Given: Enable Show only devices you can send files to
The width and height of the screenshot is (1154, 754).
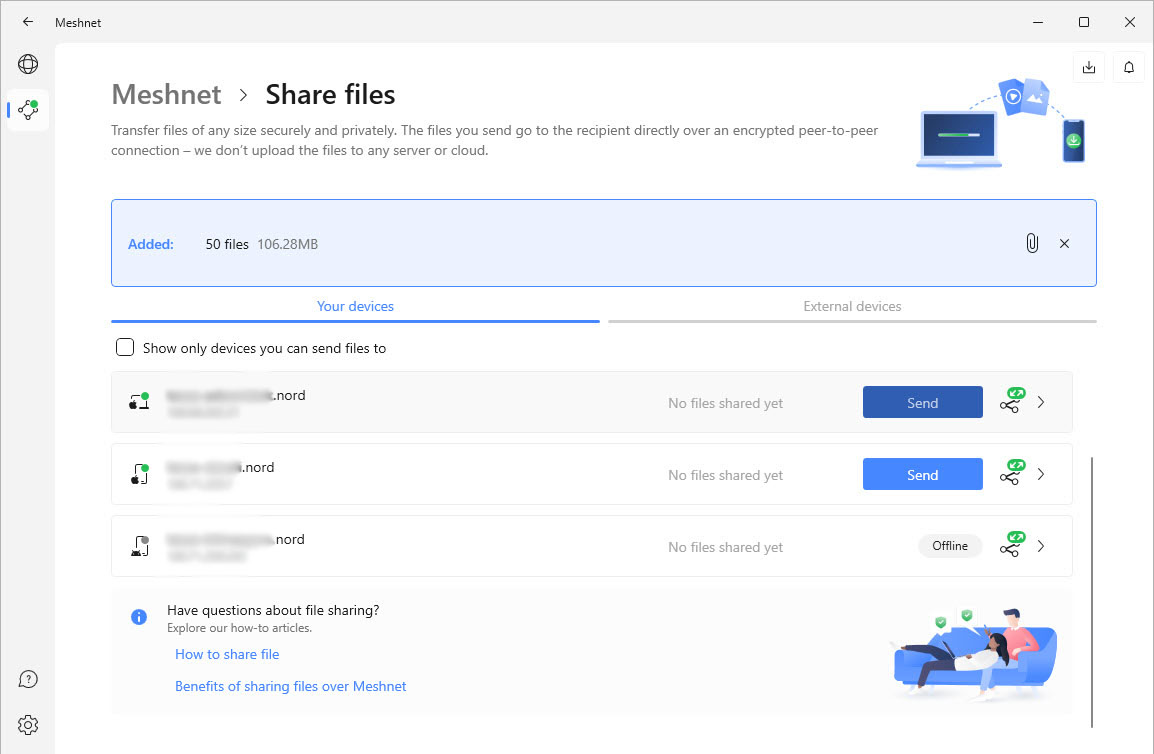Looking at the screenshot, I should tap(125, 348).
